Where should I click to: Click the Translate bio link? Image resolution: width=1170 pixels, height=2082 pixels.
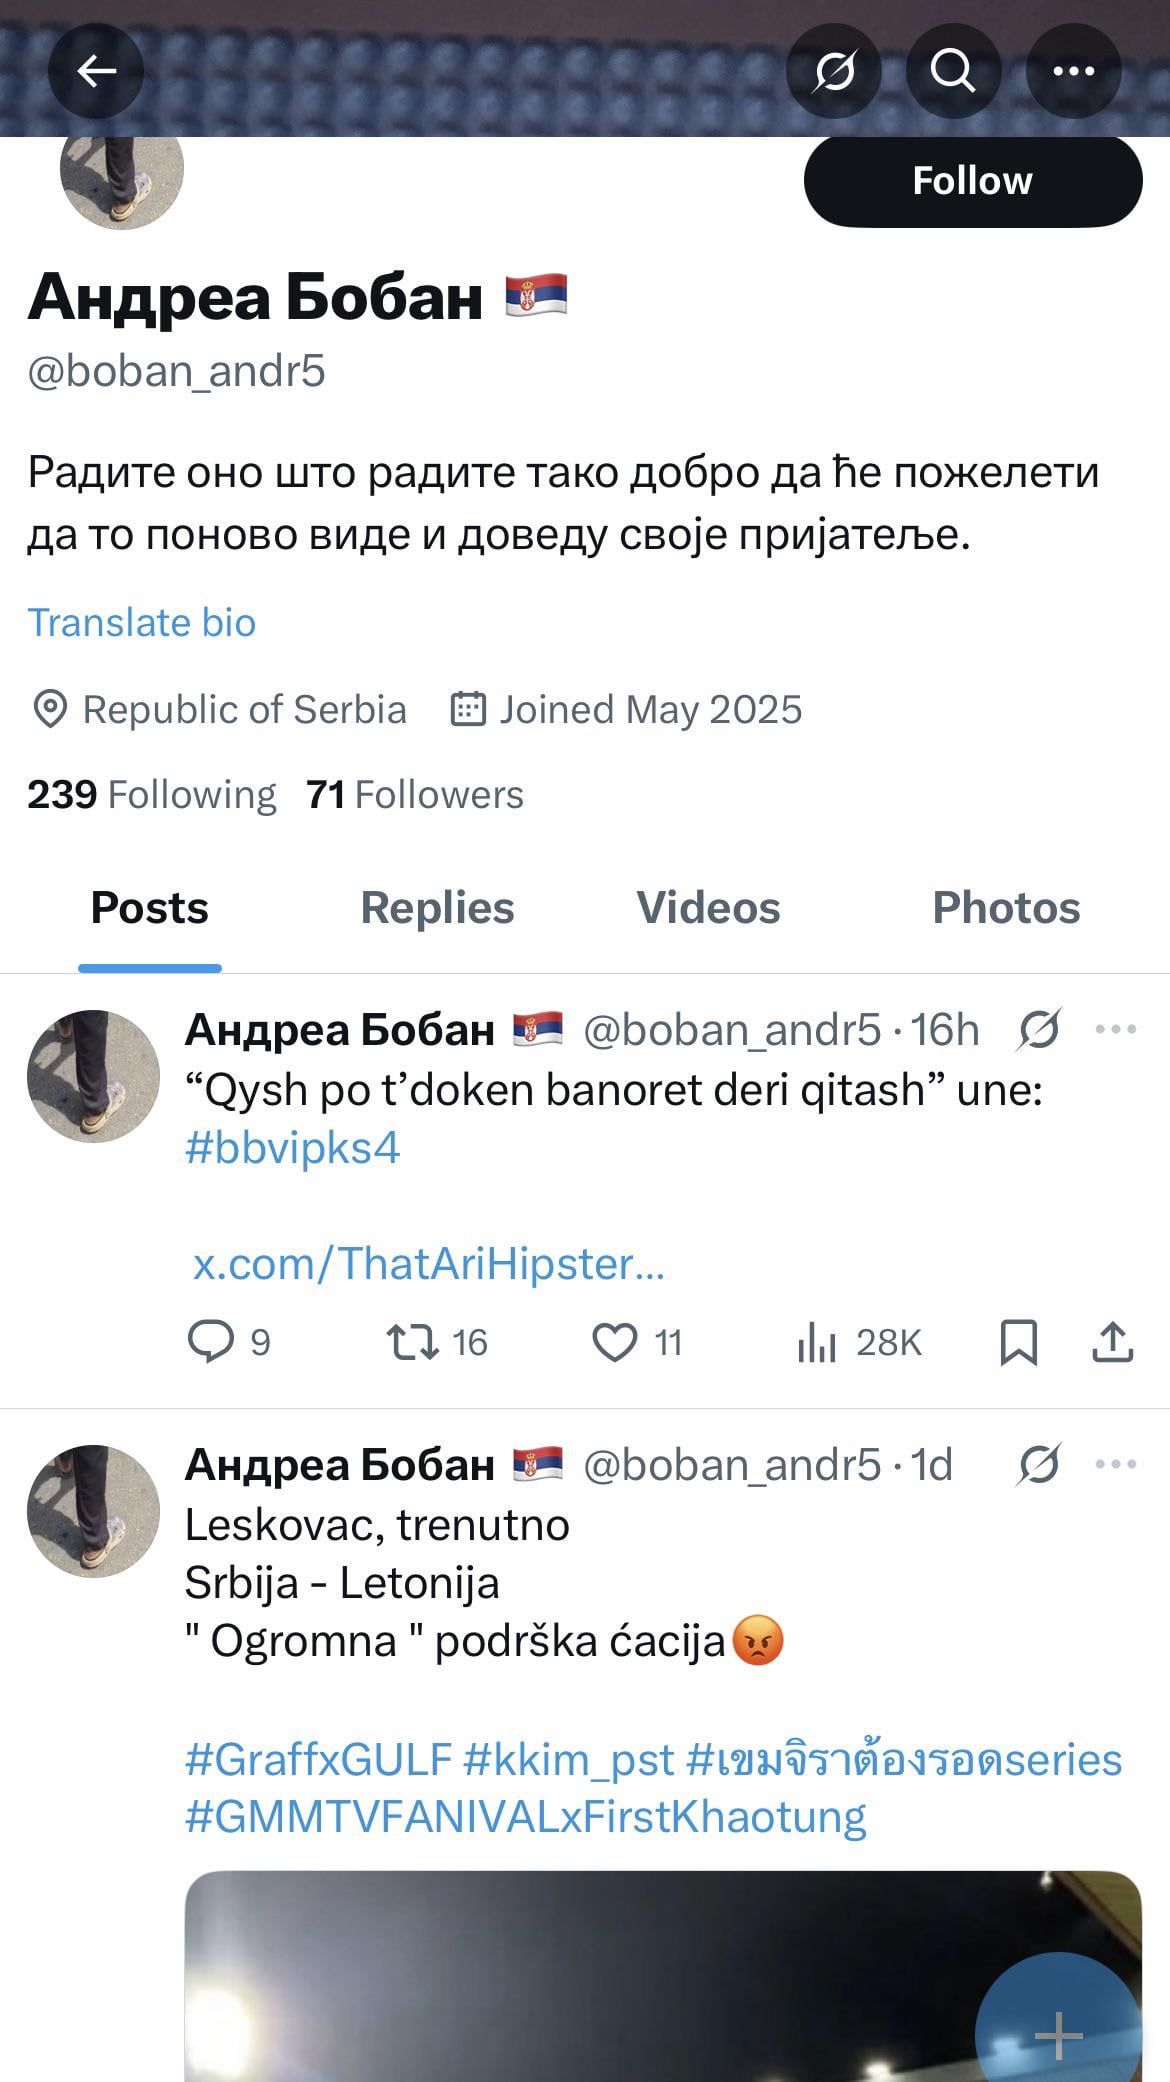tap(142, 622)
